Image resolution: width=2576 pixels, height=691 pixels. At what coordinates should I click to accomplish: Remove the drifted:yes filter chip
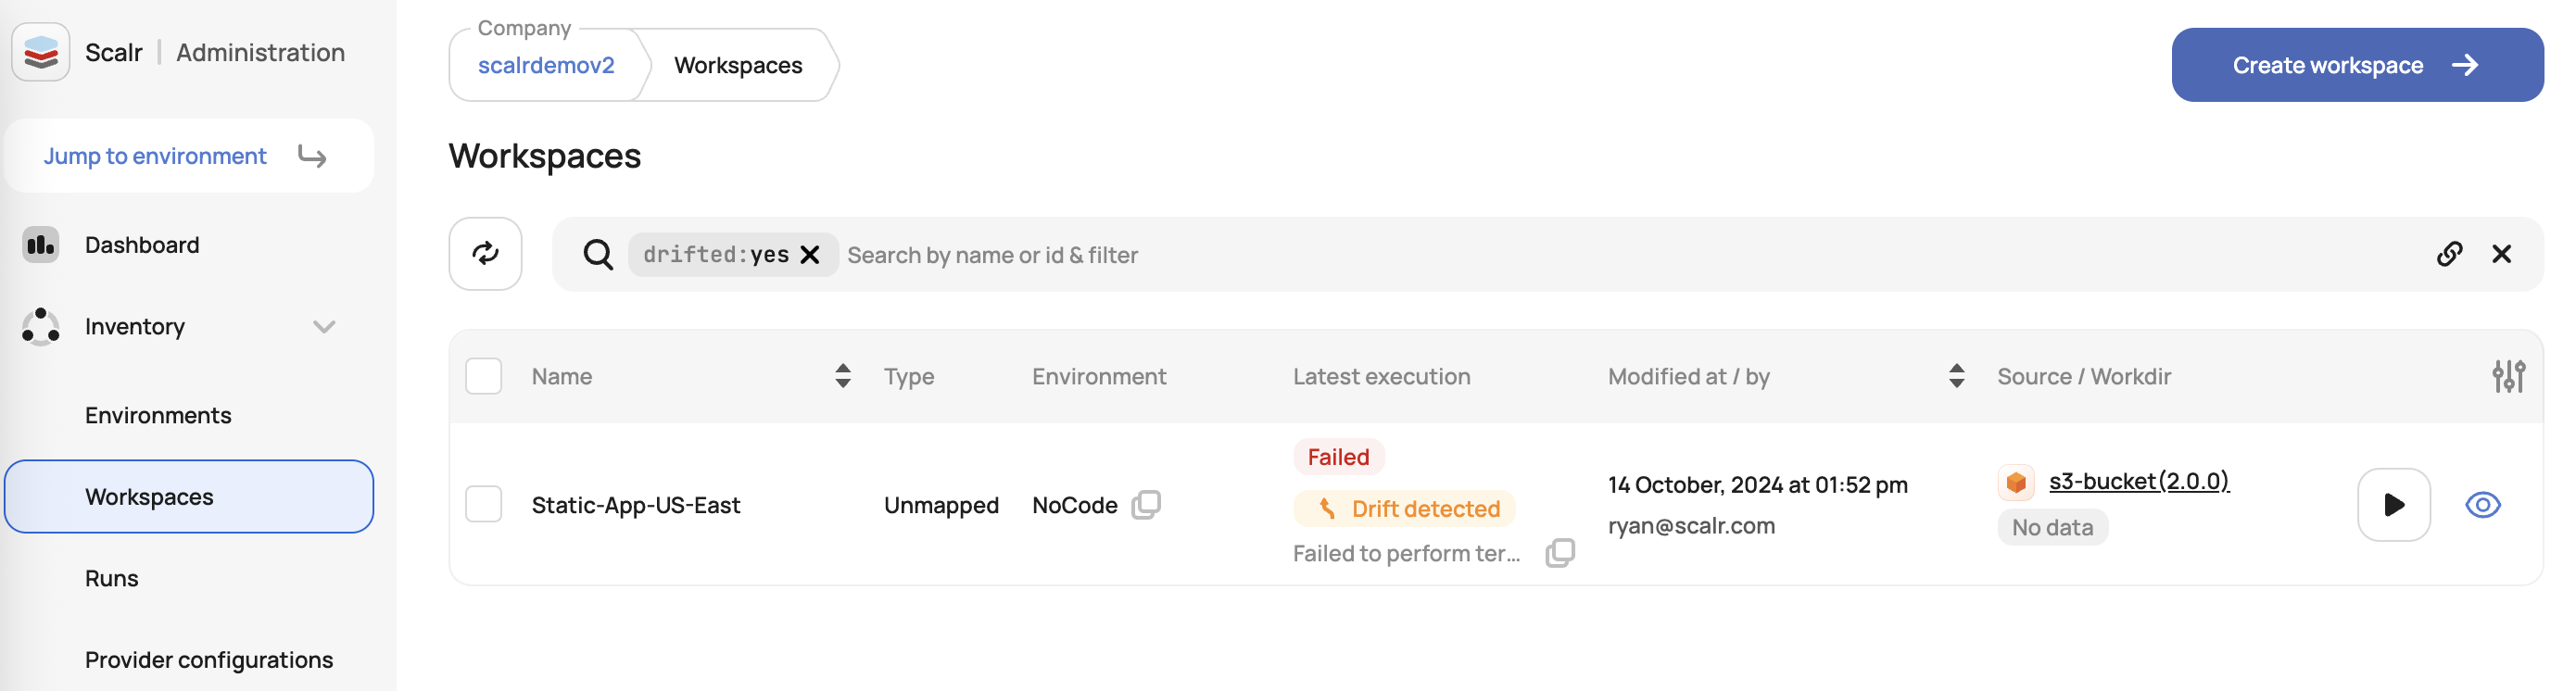pos(810,255)
